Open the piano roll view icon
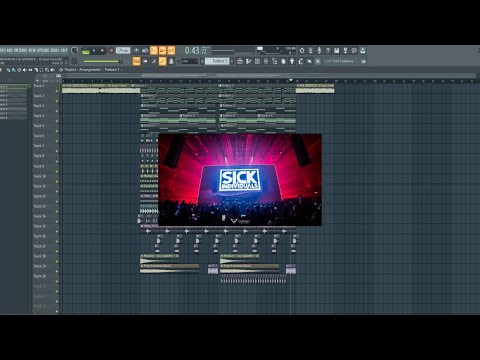 (x=248, y=61)
